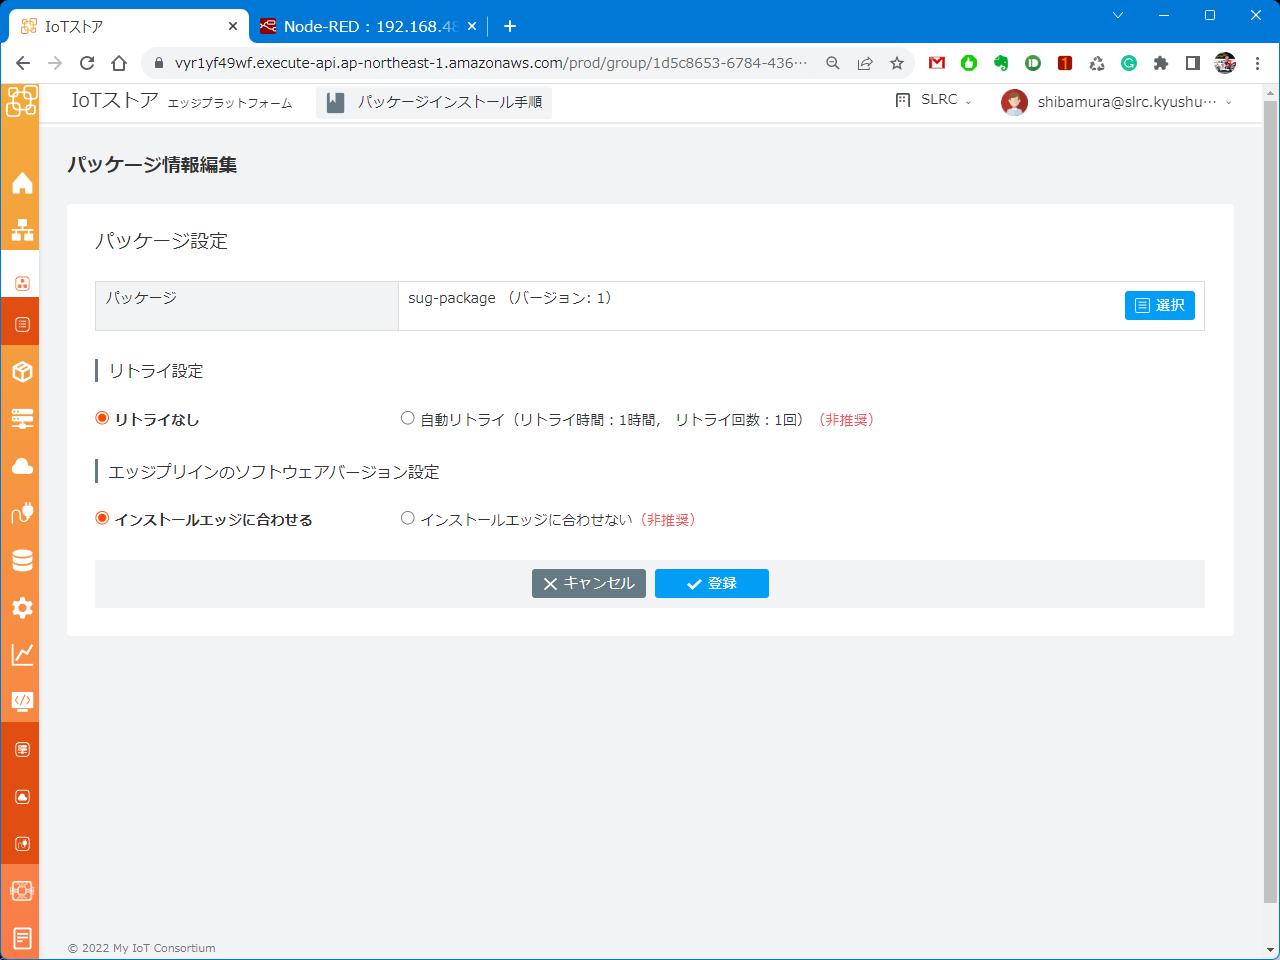Click the IoTストア header title
This screenshot has width=1280, height=960.
pyautogui.click(x=115, y=100)
